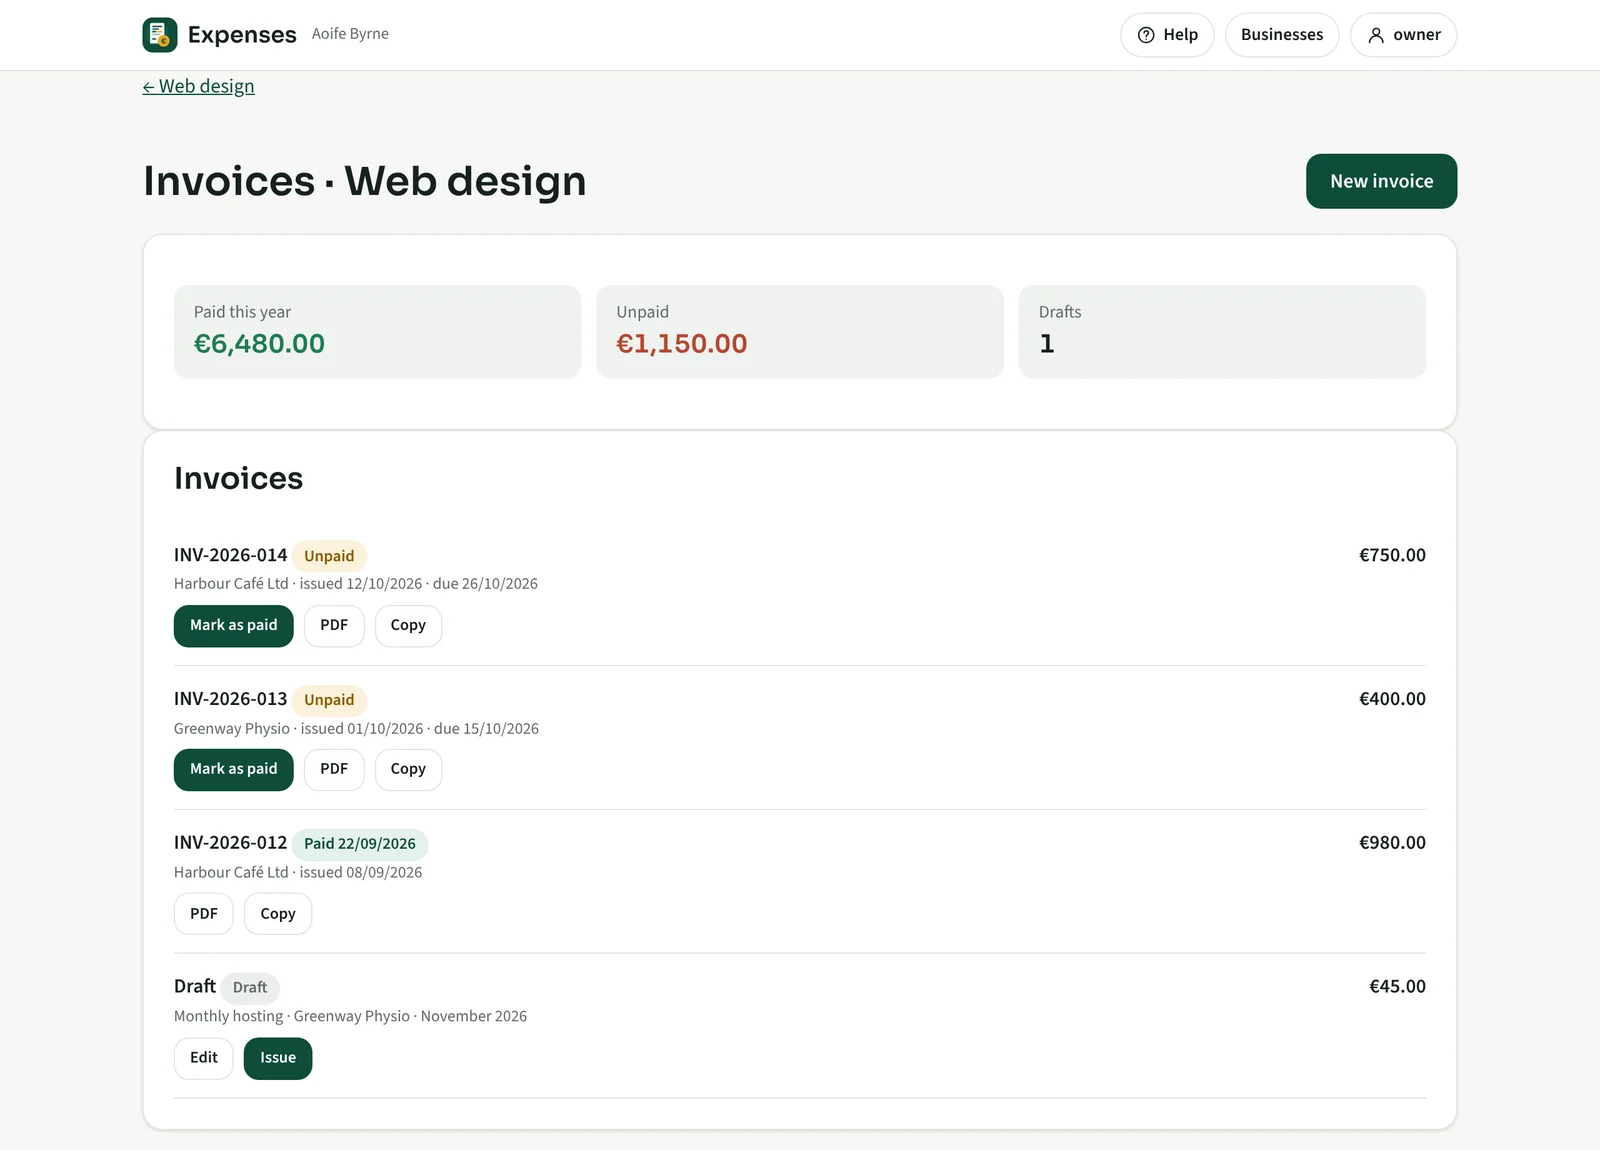Click the Expenses app logo icon

click(160, 35)
